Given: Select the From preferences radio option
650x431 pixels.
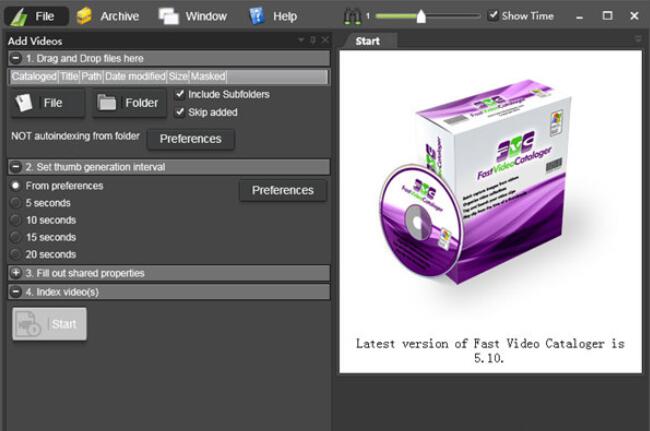Looking at the screenshot, I should [16, 186].
